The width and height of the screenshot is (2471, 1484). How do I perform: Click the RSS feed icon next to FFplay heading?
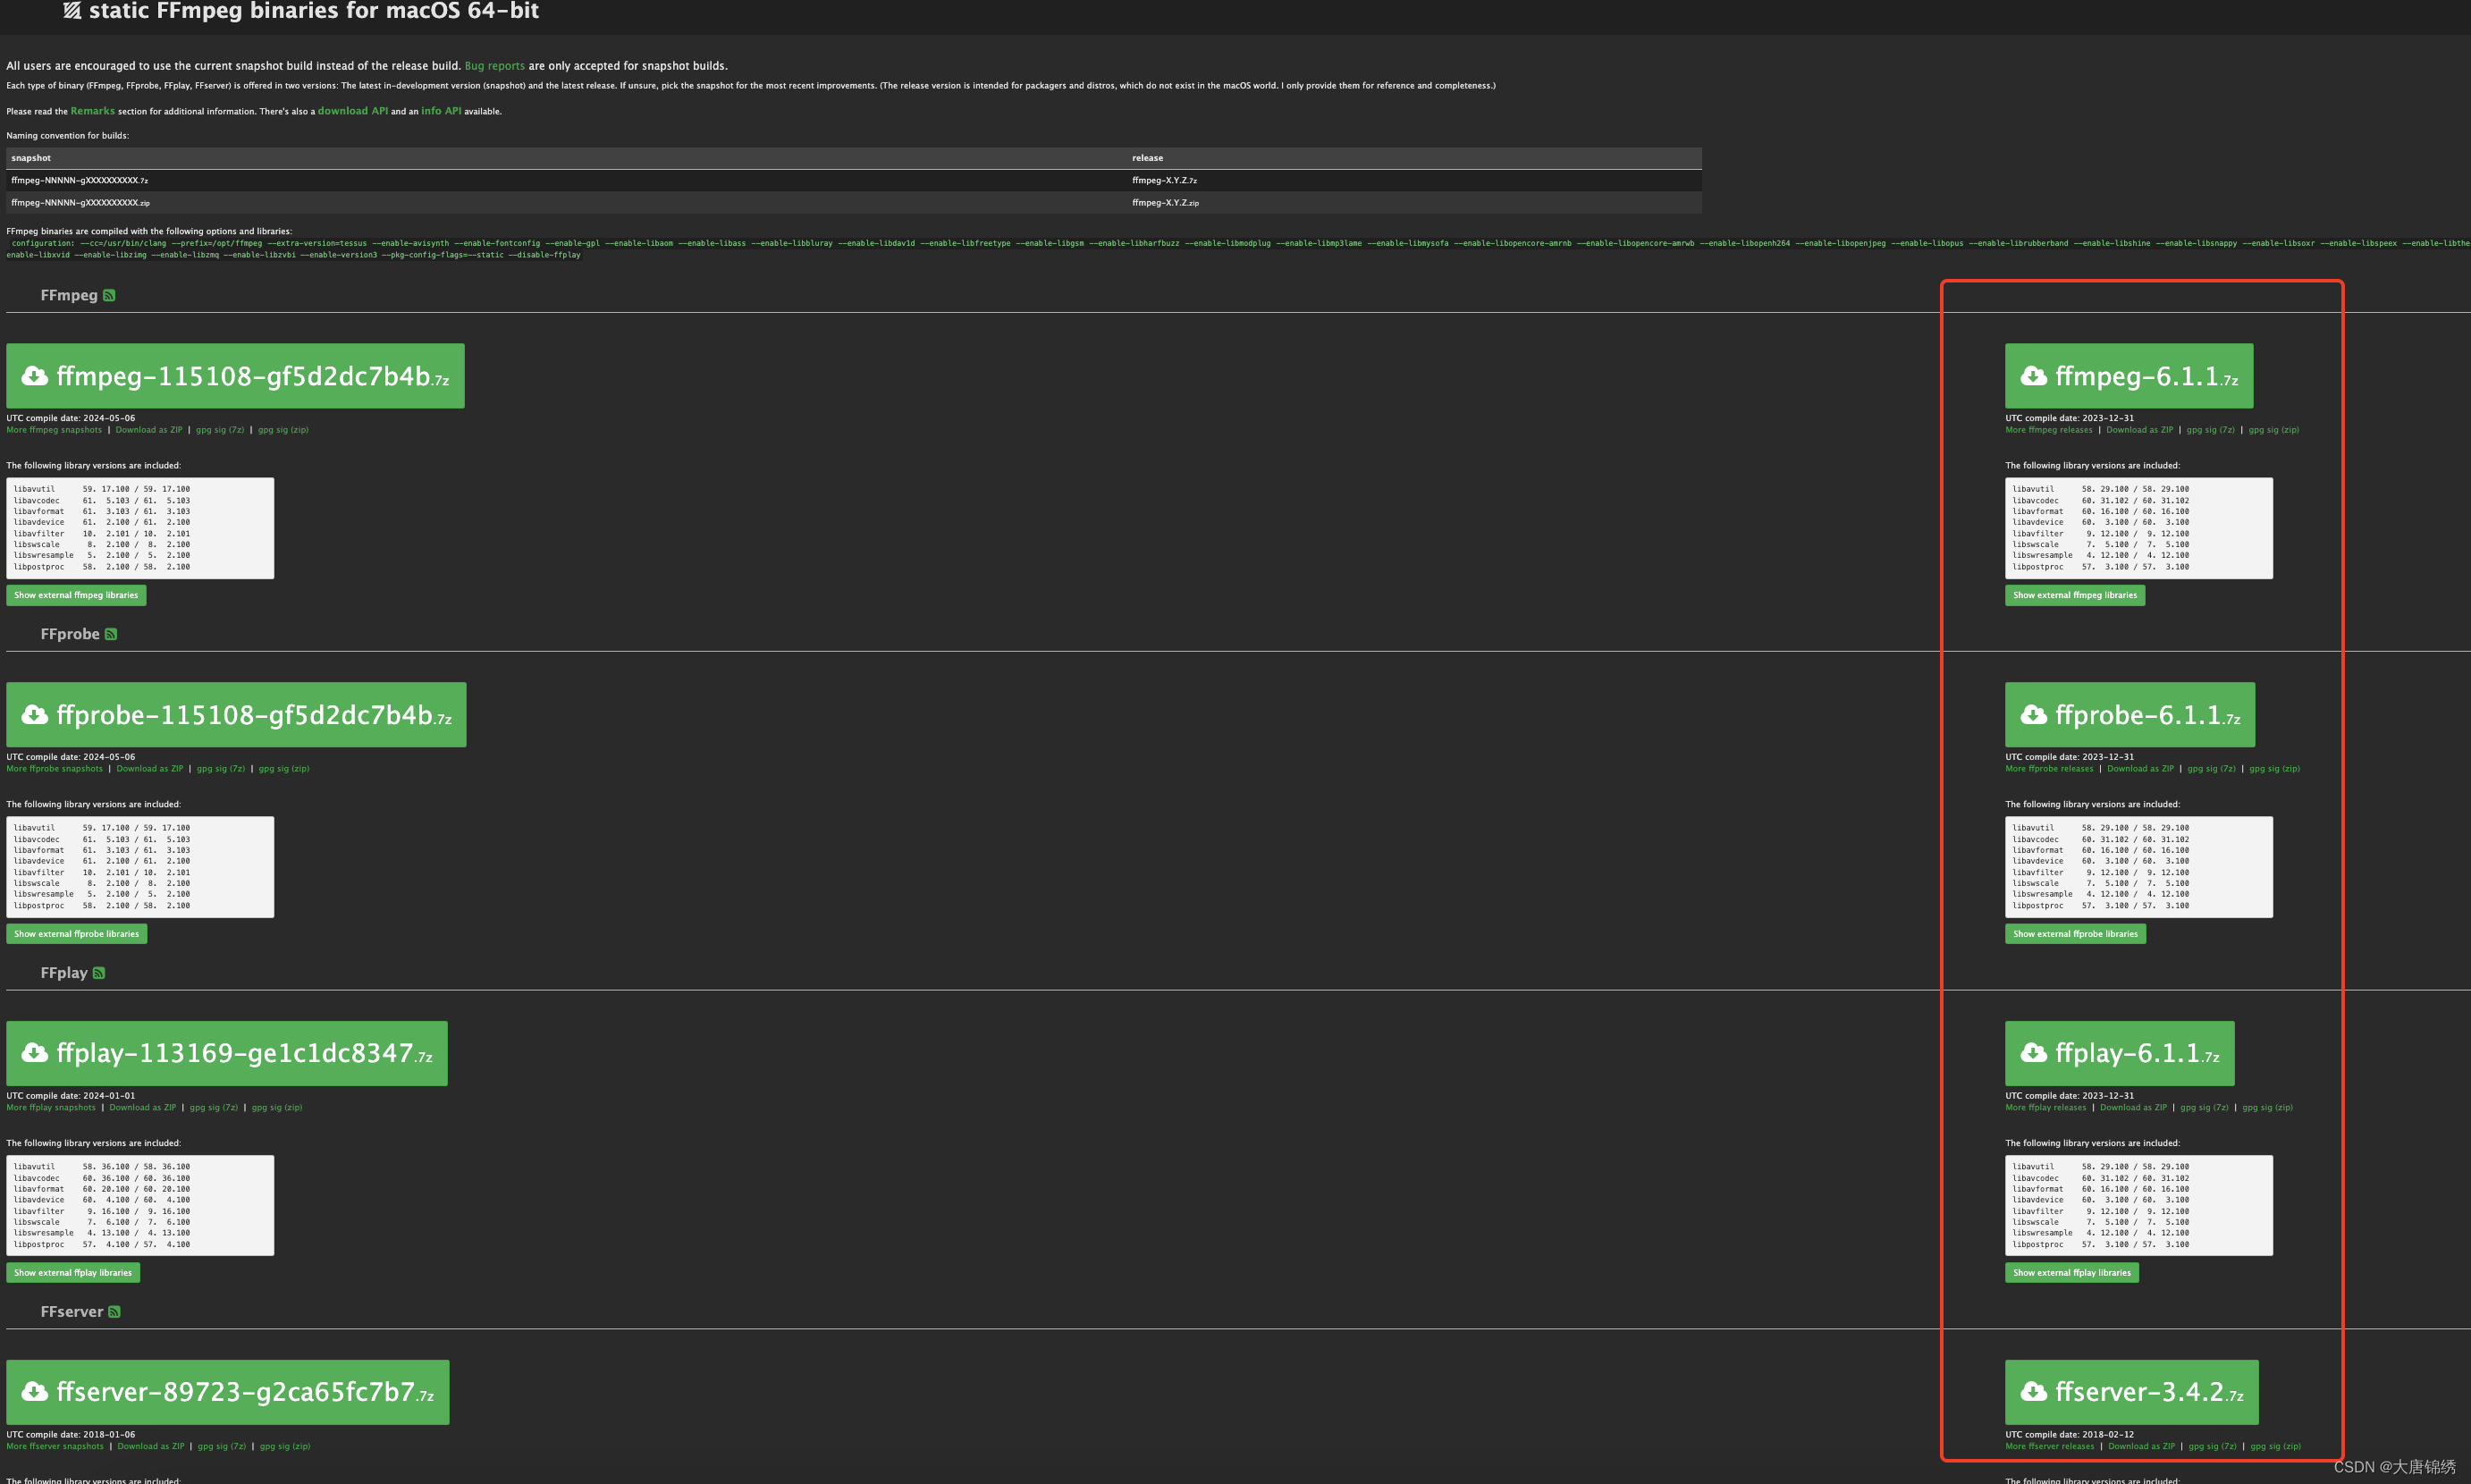pyautogui.click(x=99, y=971)
